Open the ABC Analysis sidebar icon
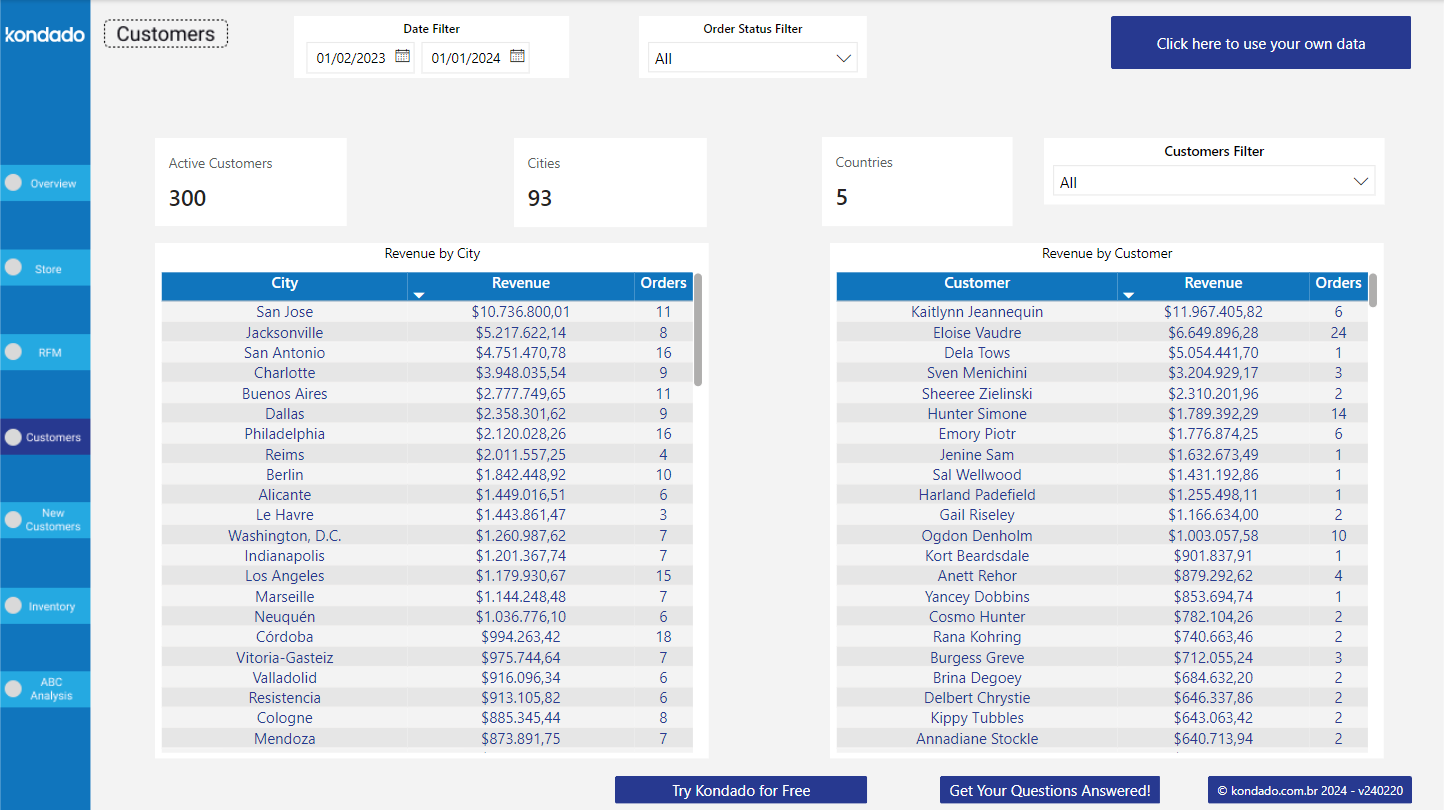Viewport: 1444px width, 811px height. click(x=14, y=688)
